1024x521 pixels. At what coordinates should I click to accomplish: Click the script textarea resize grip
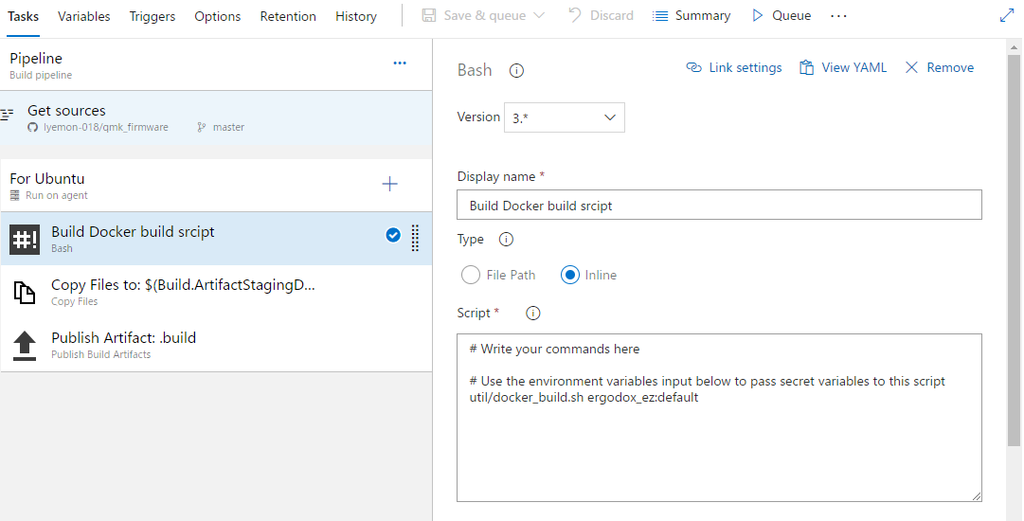(x=976, y=496)
